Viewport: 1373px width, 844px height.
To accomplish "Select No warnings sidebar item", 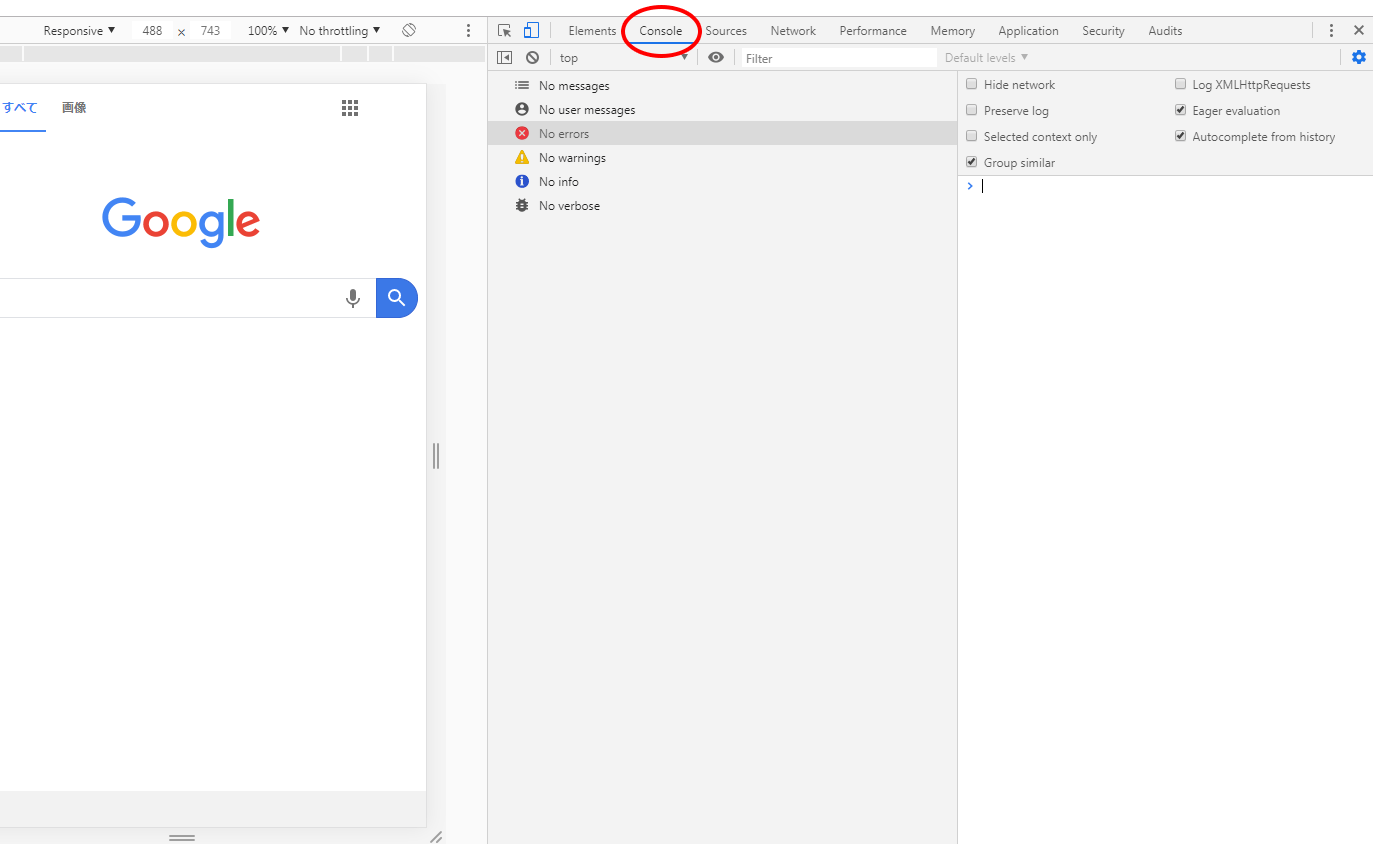I will coord(722,158).
